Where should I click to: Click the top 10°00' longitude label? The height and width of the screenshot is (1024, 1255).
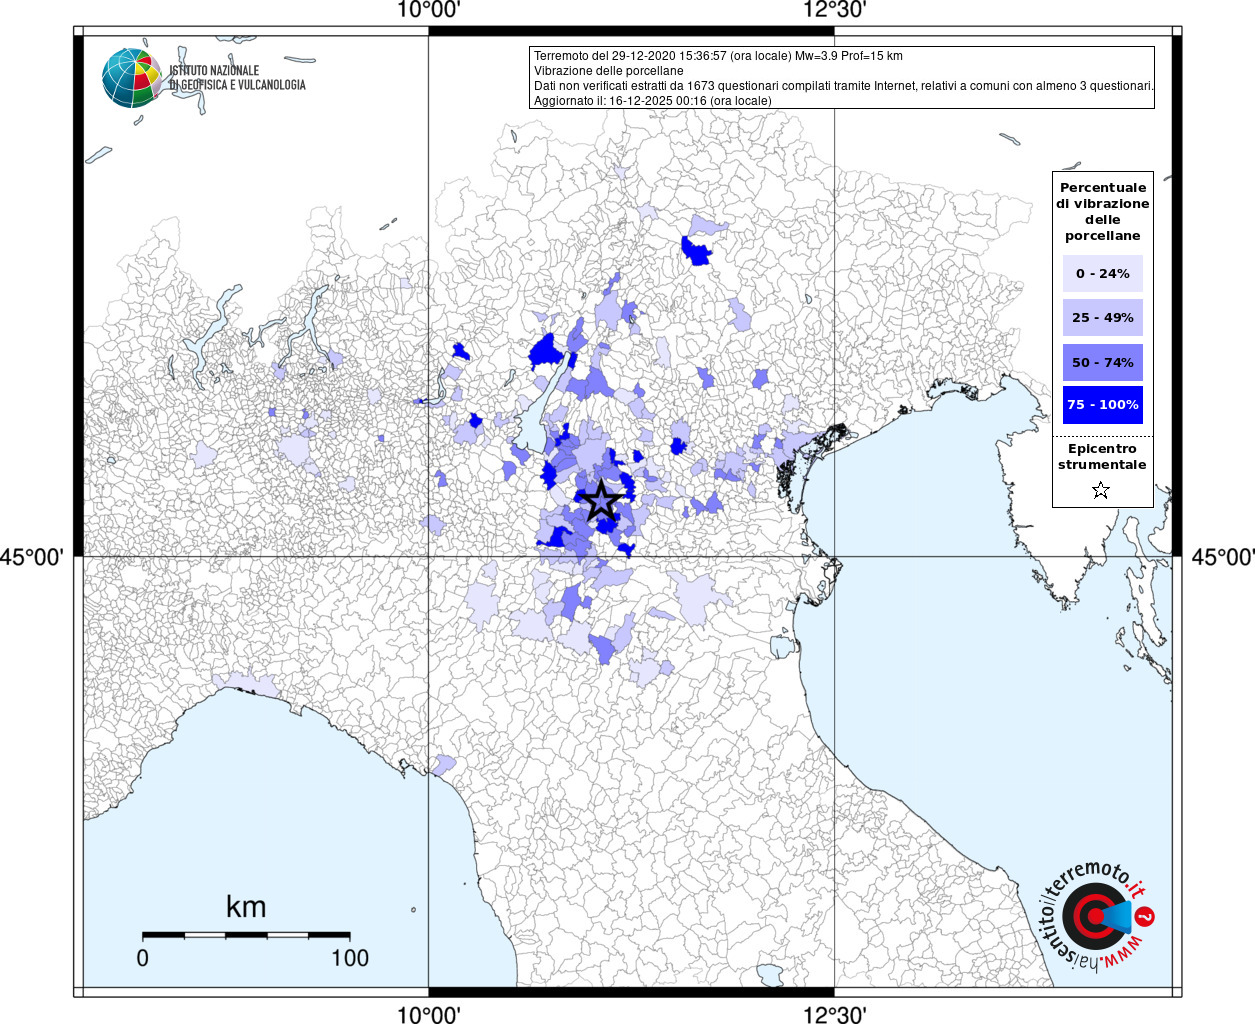tap(429, 10)
